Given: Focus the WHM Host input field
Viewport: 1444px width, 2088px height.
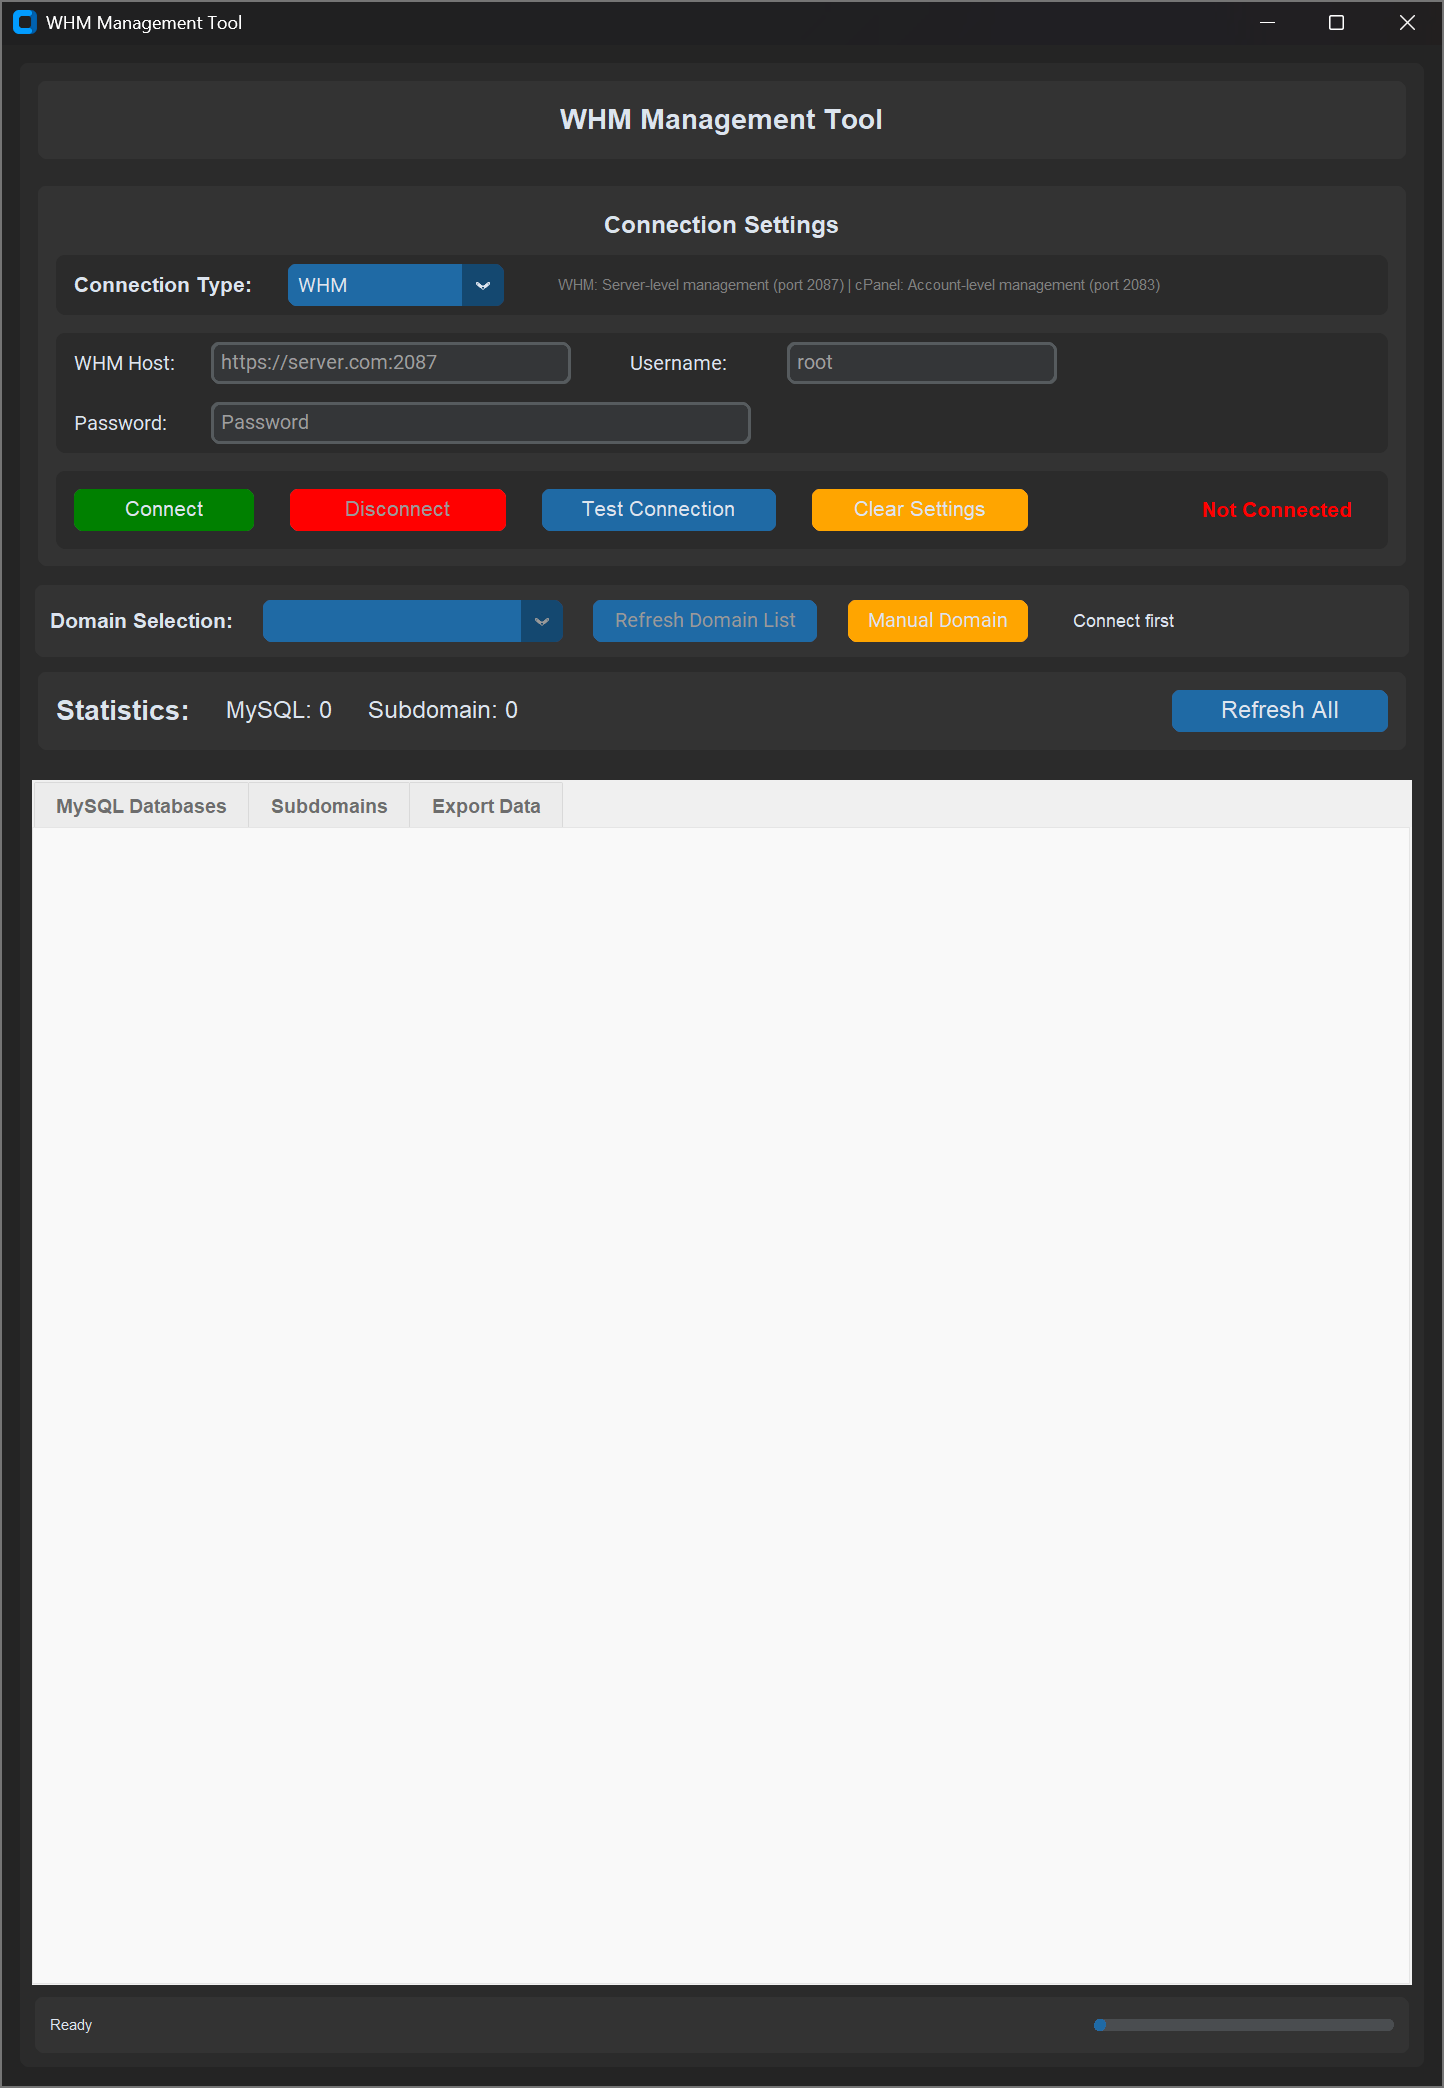Looking at the screenshot, I should coord(391,362).
